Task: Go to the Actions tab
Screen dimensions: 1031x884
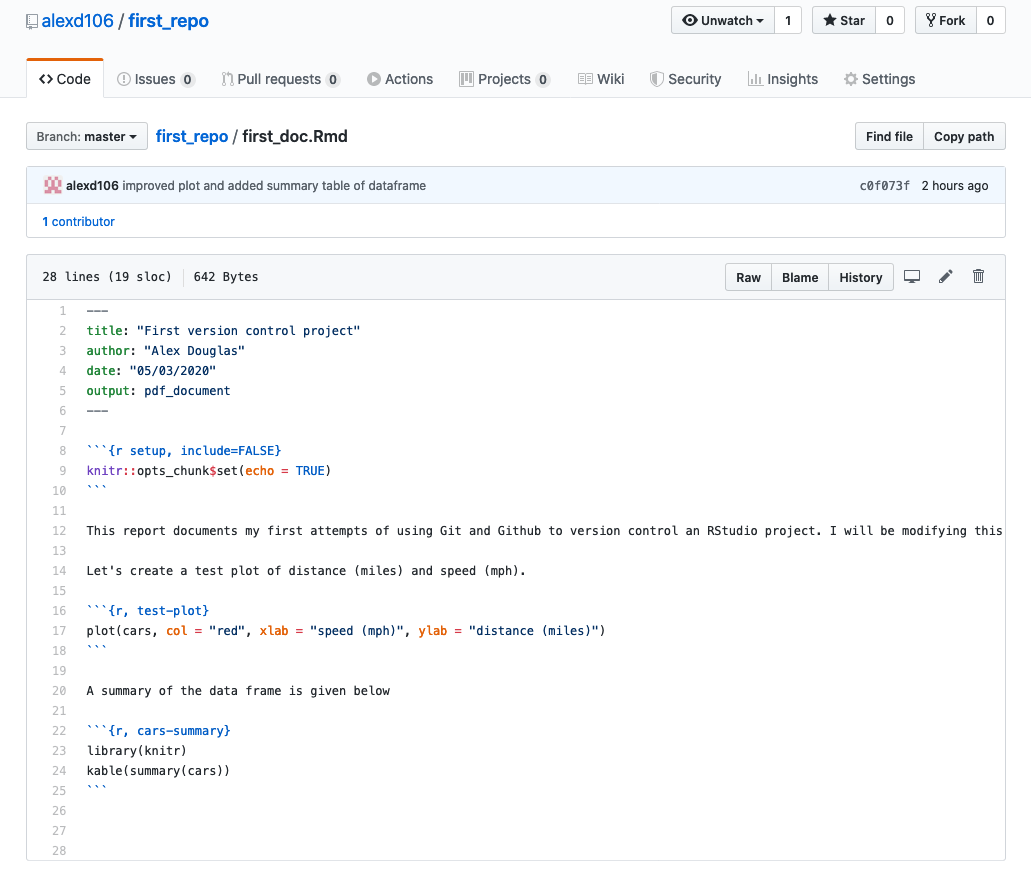Action: coord(400,79)
